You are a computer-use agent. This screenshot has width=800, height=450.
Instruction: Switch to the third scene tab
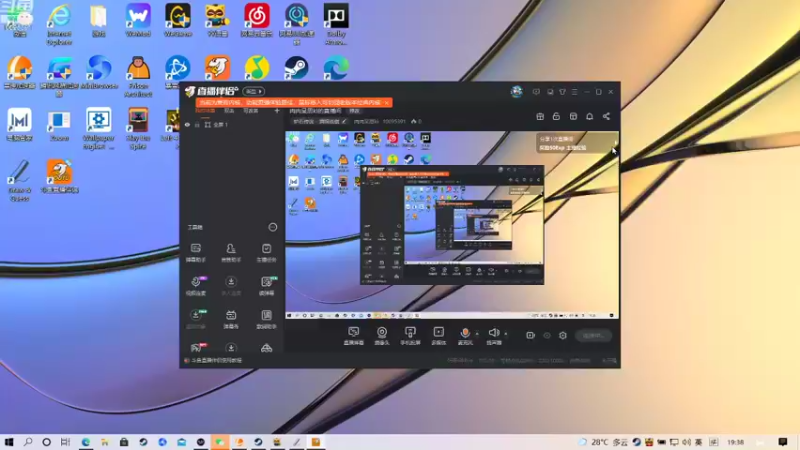tap(251, 111)
